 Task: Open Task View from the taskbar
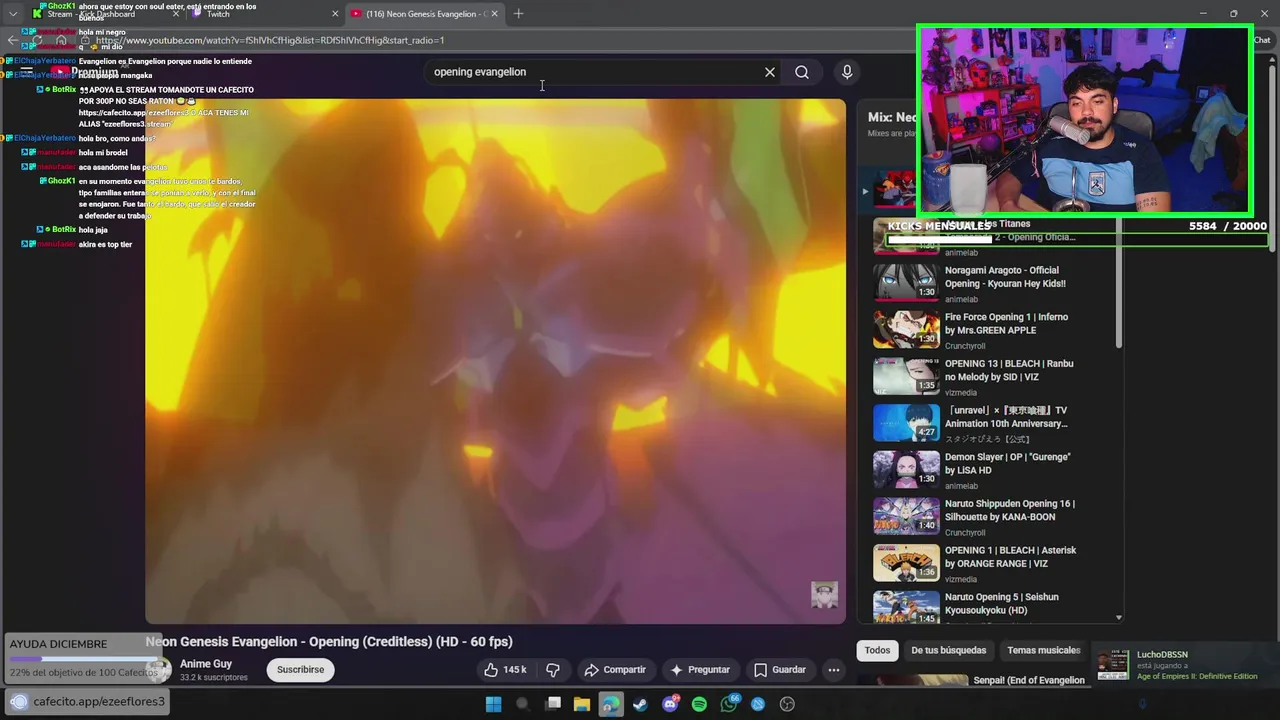coord(553,704)
